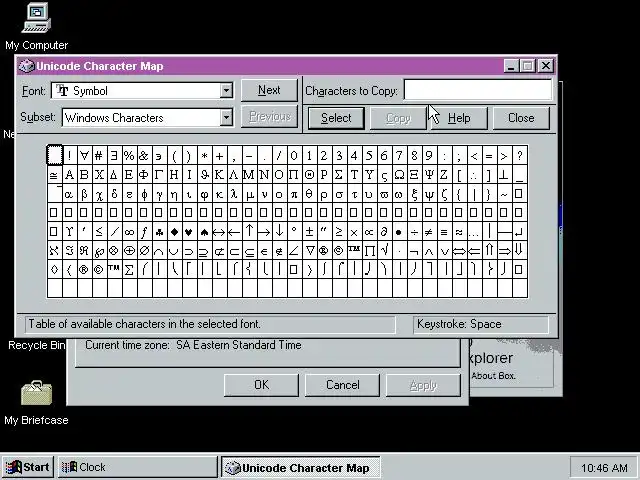This screenshot has width=640, height=480.
Task: Select the greater-than-or-equal sign
Action: 339,232
